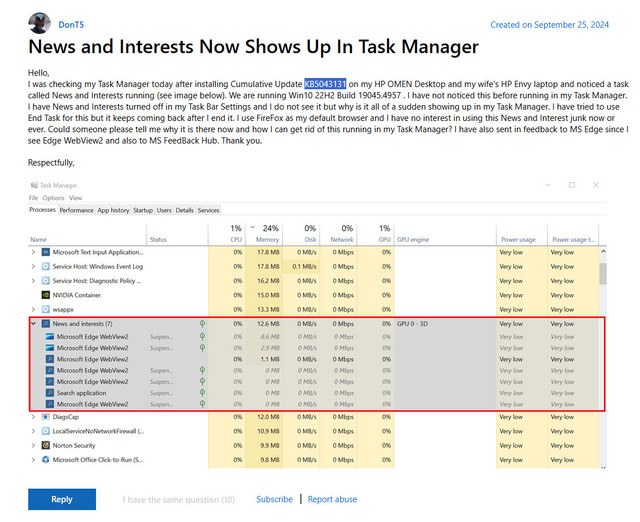
Task: Click the Task Manager title bar icon
Action: (x=34, y=185)
